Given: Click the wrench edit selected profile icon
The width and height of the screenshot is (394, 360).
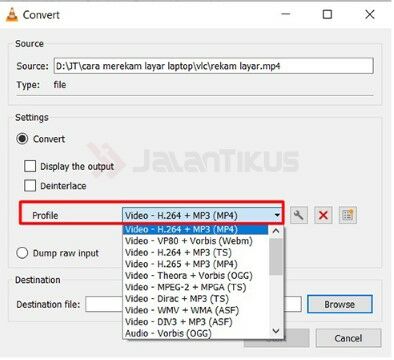Looking at the screenshot, I should tap(299, 215).
